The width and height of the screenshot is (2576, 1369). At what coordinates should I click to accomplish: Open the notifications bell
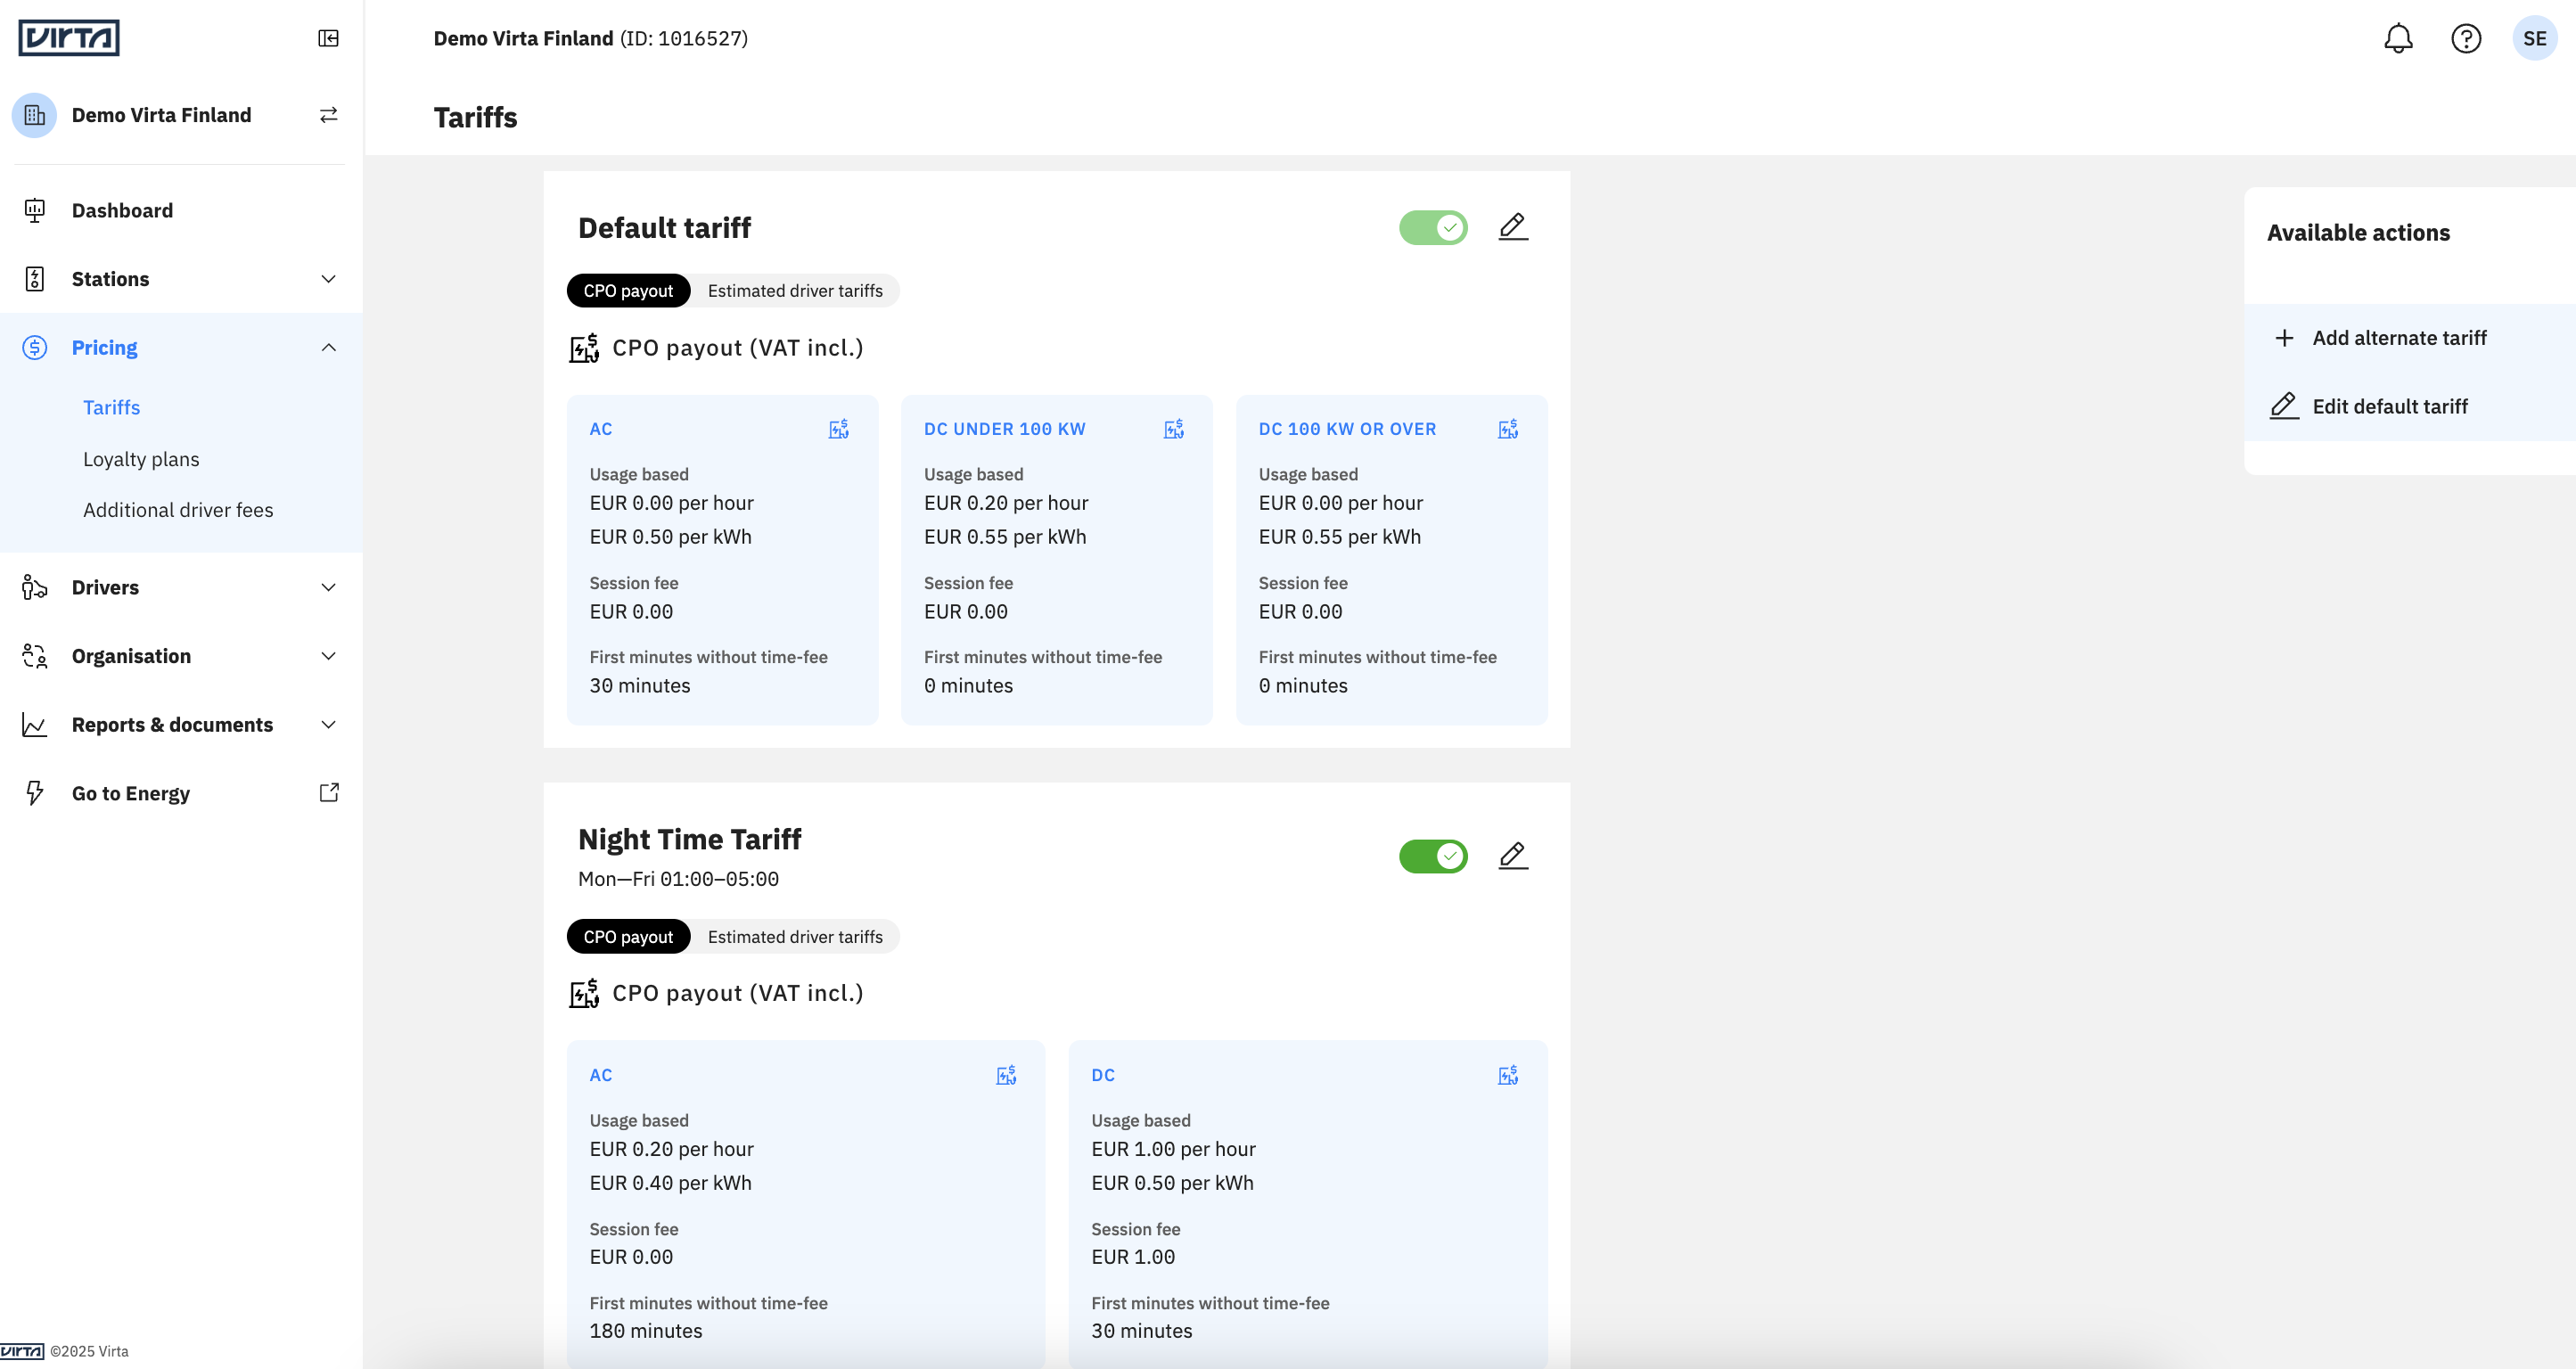click(2398, 38)
